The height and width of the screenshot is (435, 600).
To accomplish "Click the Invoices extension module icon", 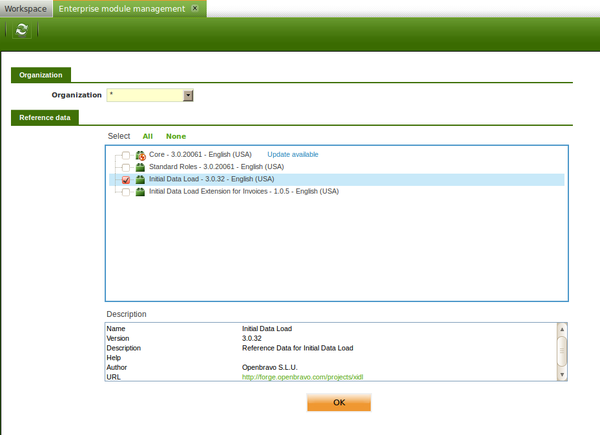I will tap(141, 192).
